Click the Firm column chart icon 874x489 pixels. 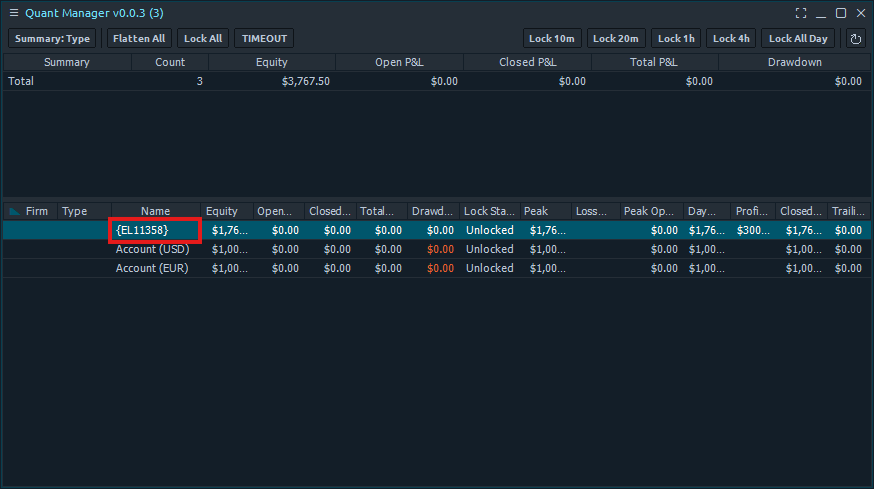click(14, 212)
